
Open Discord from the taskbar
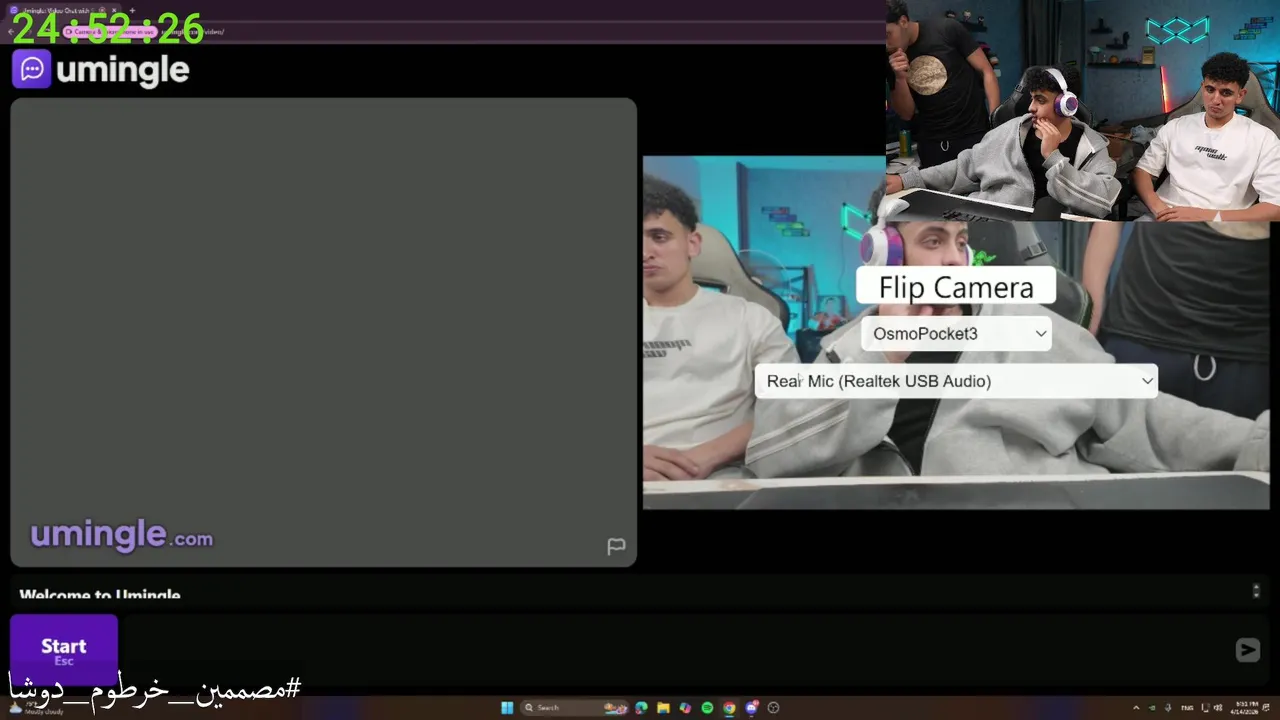(x=751, y=708)
